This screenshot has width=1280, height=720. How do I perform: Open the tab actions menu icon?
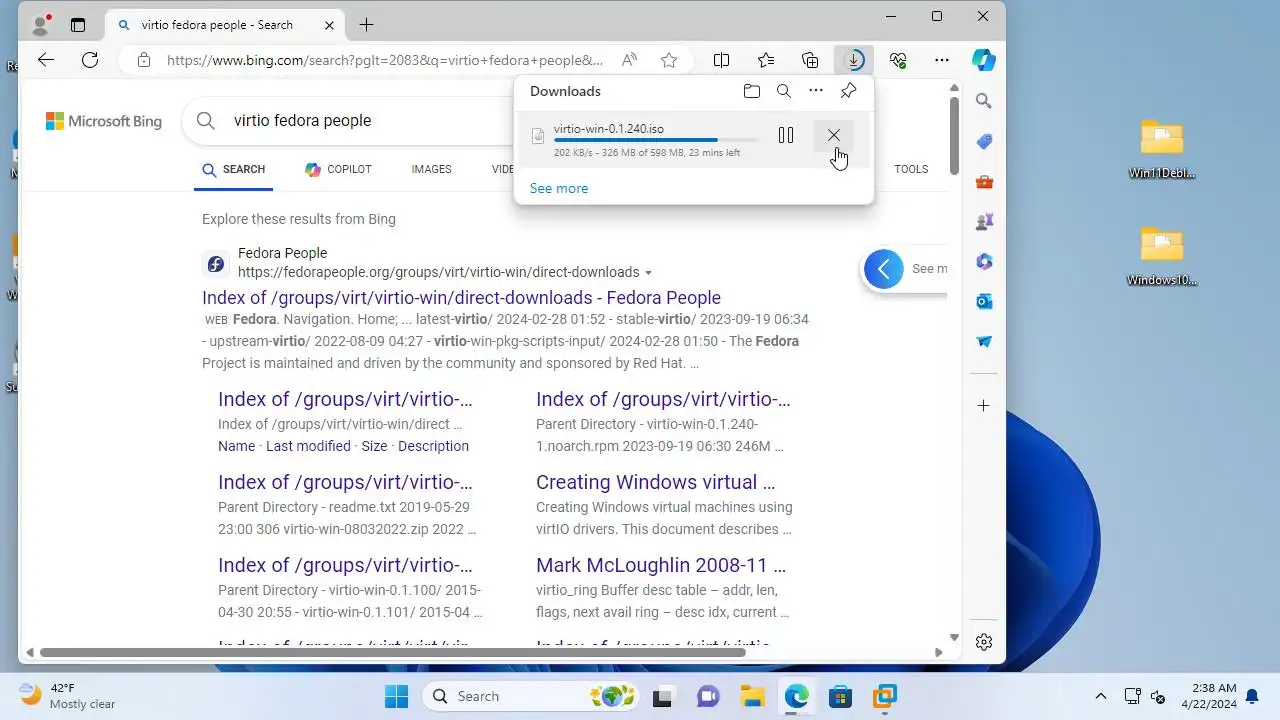pos(78,25)
